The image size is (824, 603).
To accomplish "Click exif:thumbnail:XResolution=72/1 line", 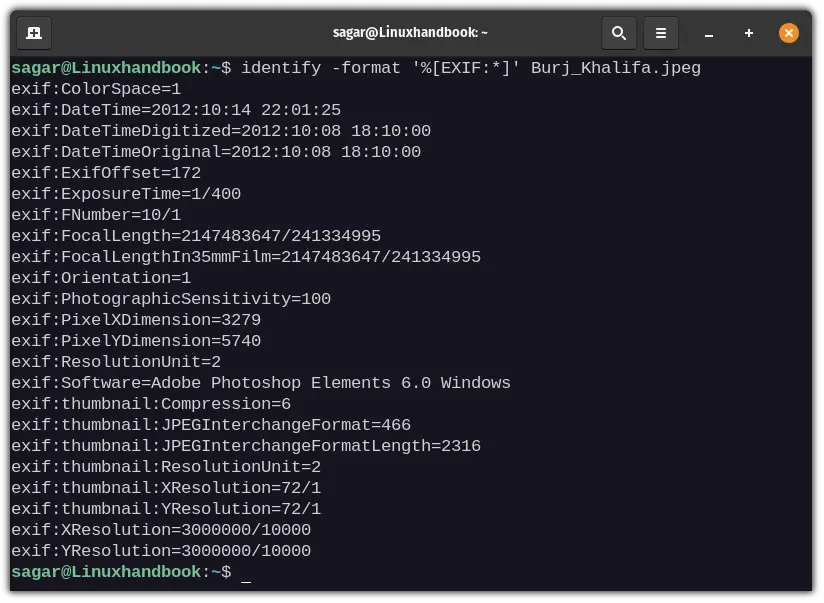I will coord(166,488).
